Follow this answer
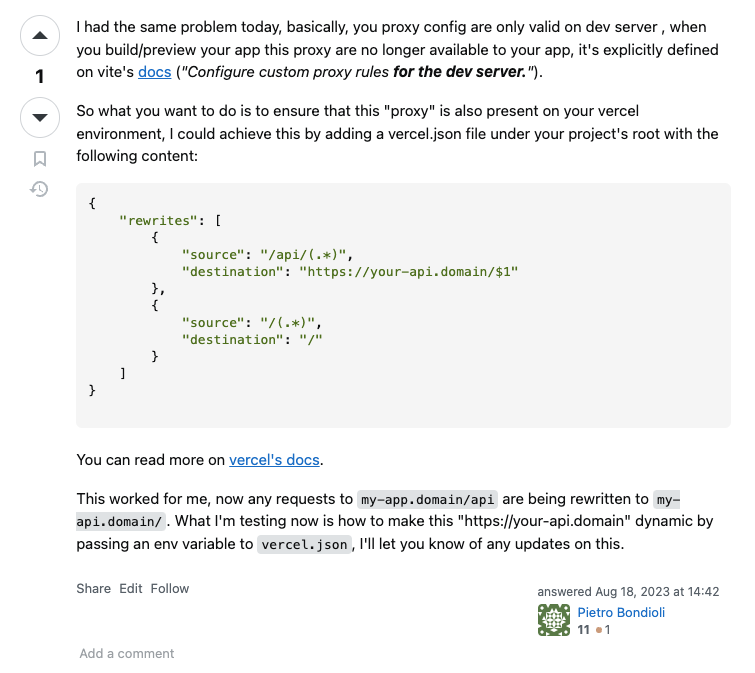Image resolution: width=755 pixels, height=673 pixels. click(169, 588)
